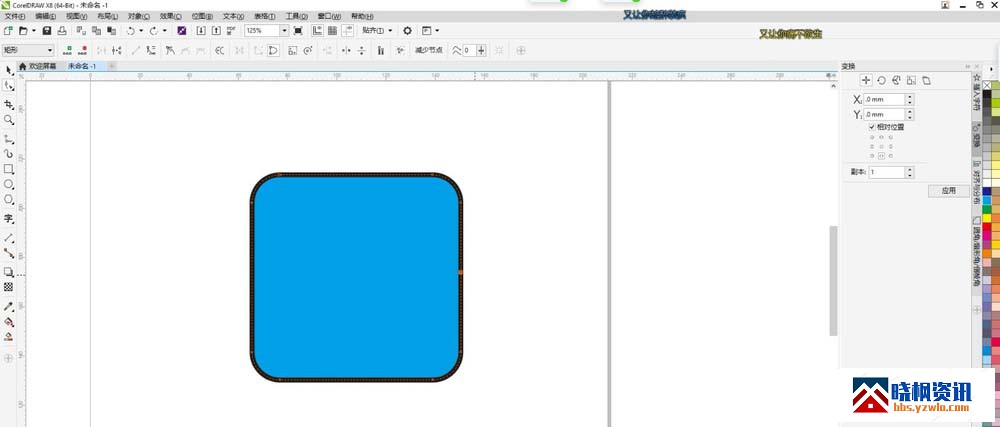Select the Crop tool

(x=8, y=105)
